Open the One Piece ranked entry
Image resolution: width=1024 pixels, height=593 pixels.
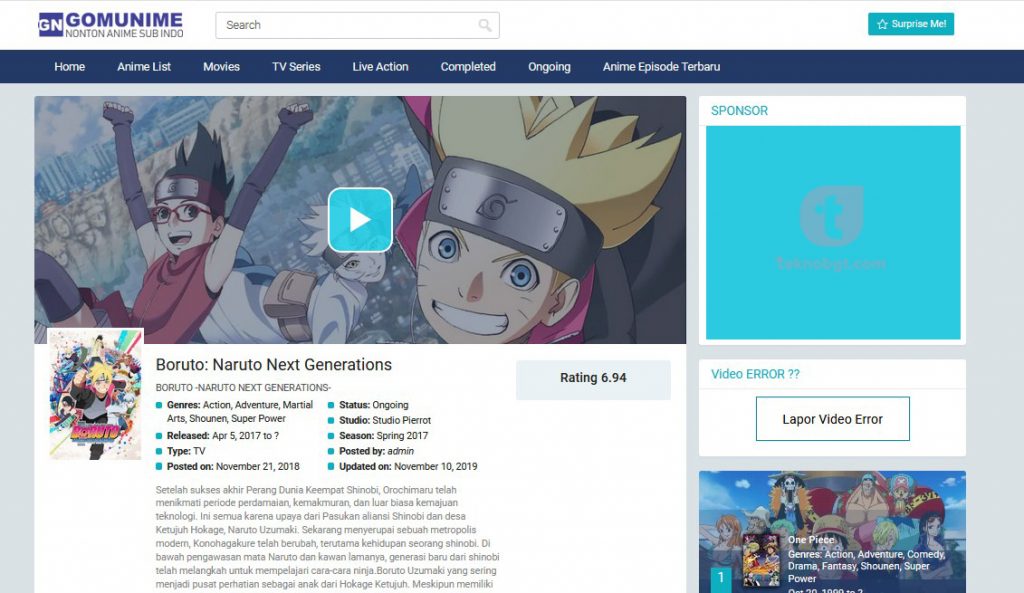[x=832, y=532]
